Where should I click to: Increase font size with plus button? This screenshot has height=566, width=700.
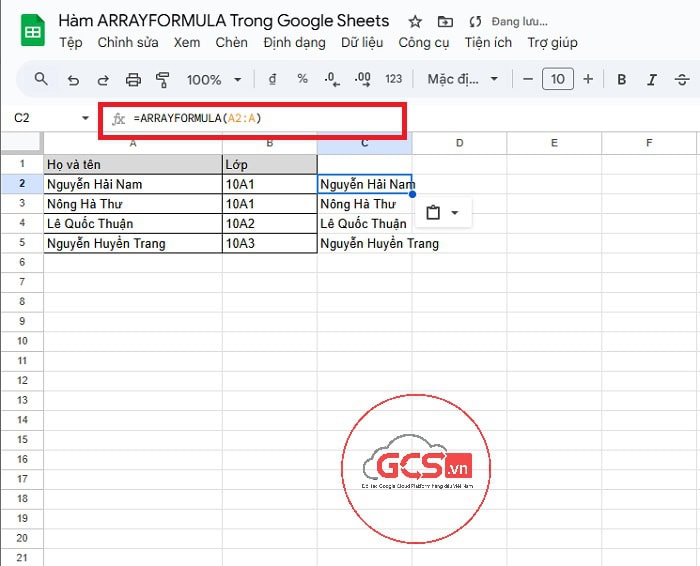(588, 80)
